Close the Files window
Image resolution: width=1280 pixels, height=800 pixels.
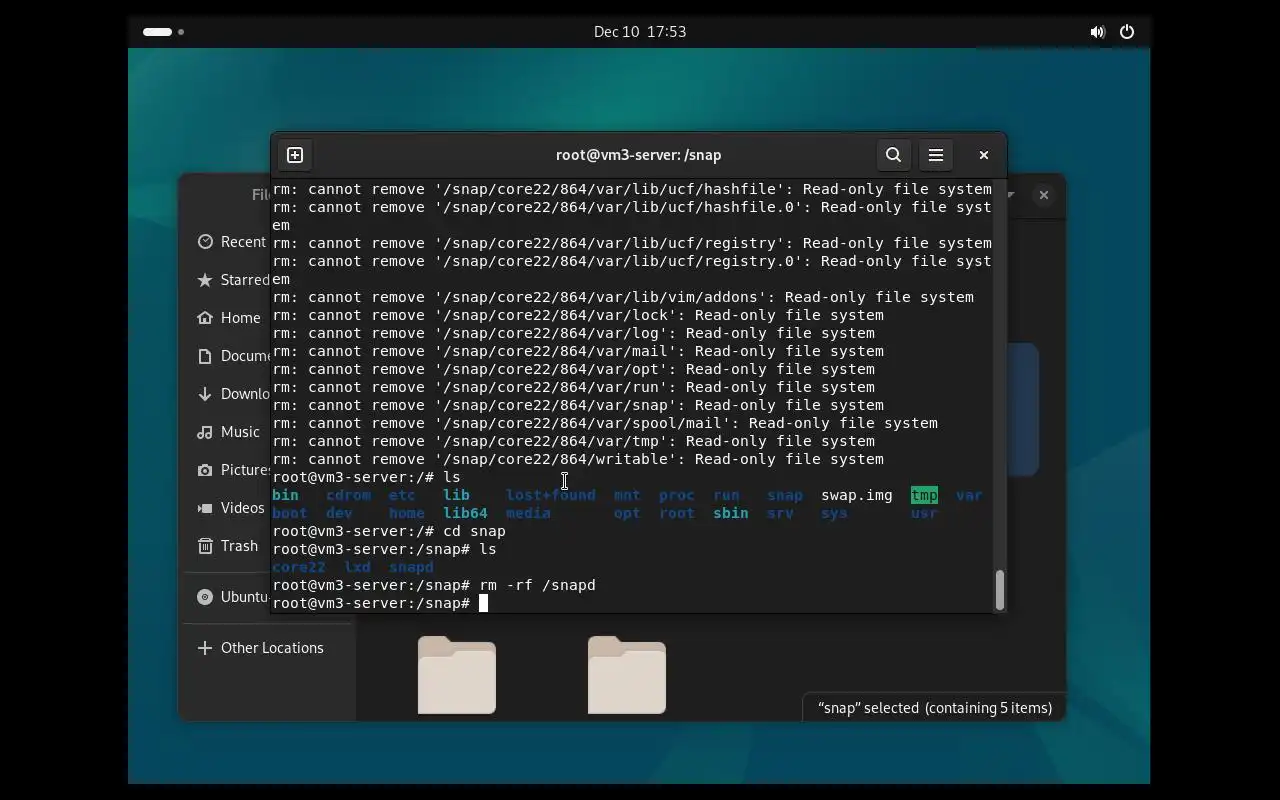(x=1044, y=195)
